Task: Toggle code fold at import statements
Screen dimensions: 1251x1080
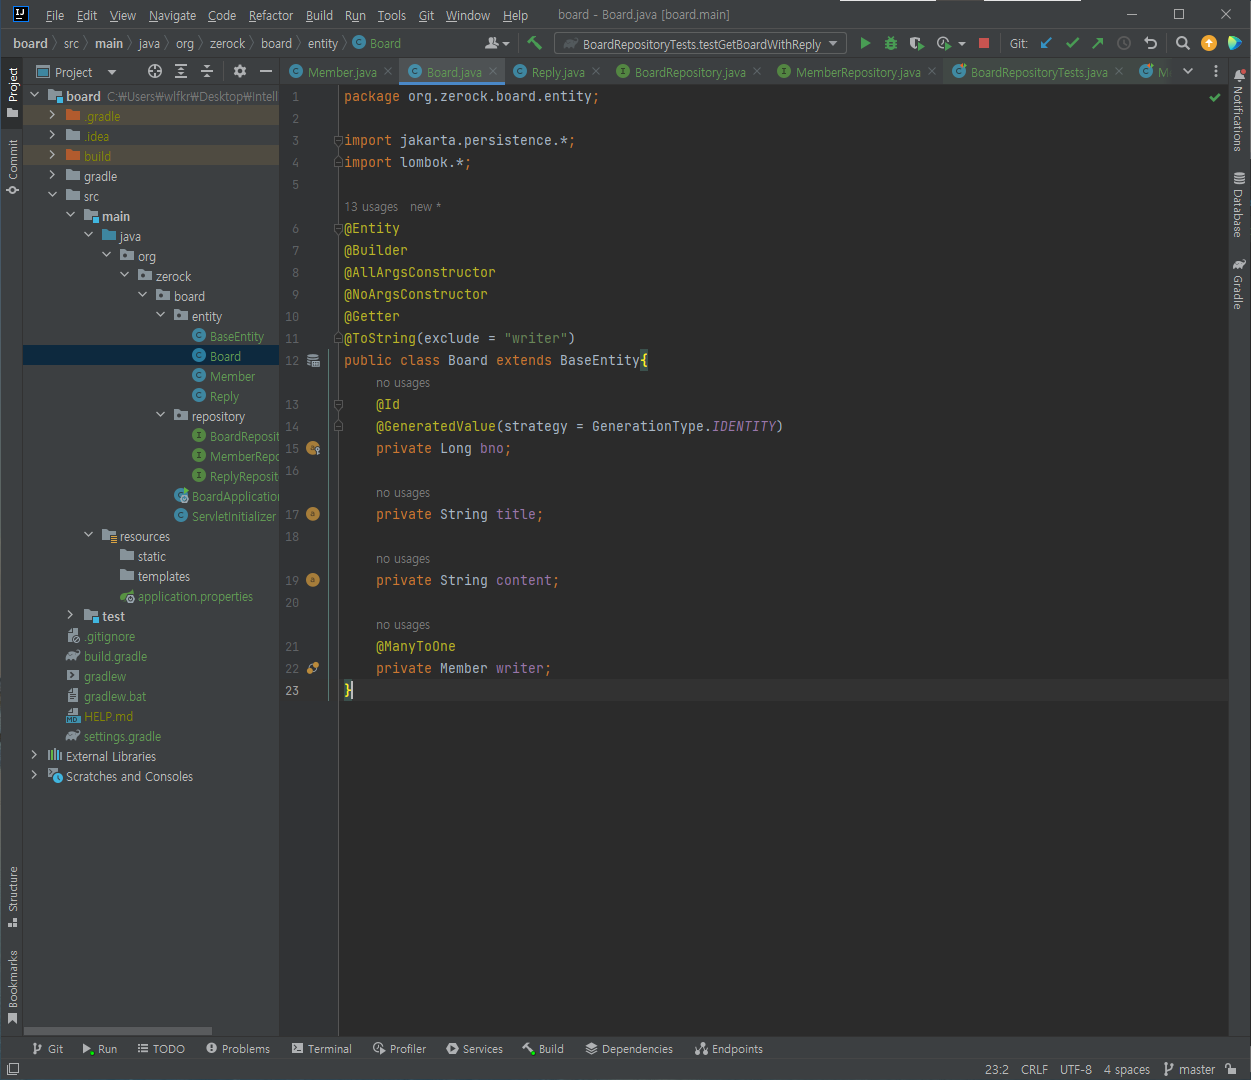Action: coord(338,140)
